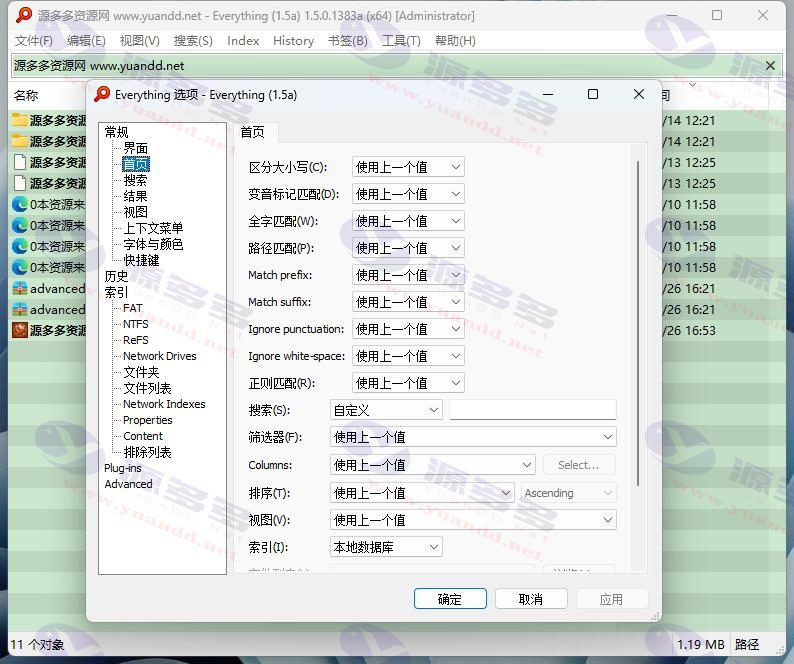Open the 路径匹配 dropdown
The width and height of the screenshot is (794, 664).
pos(408,248)
